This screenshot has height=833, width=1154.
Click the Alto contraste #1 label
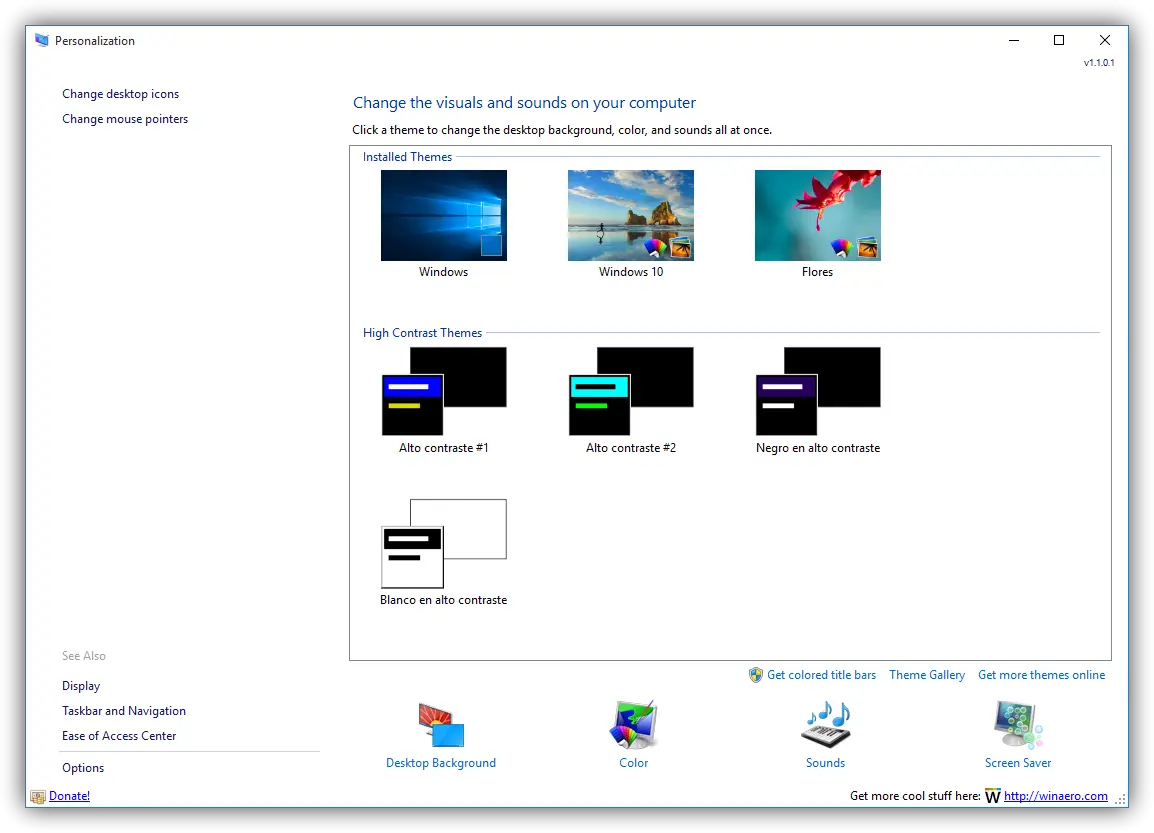(444, 448)
